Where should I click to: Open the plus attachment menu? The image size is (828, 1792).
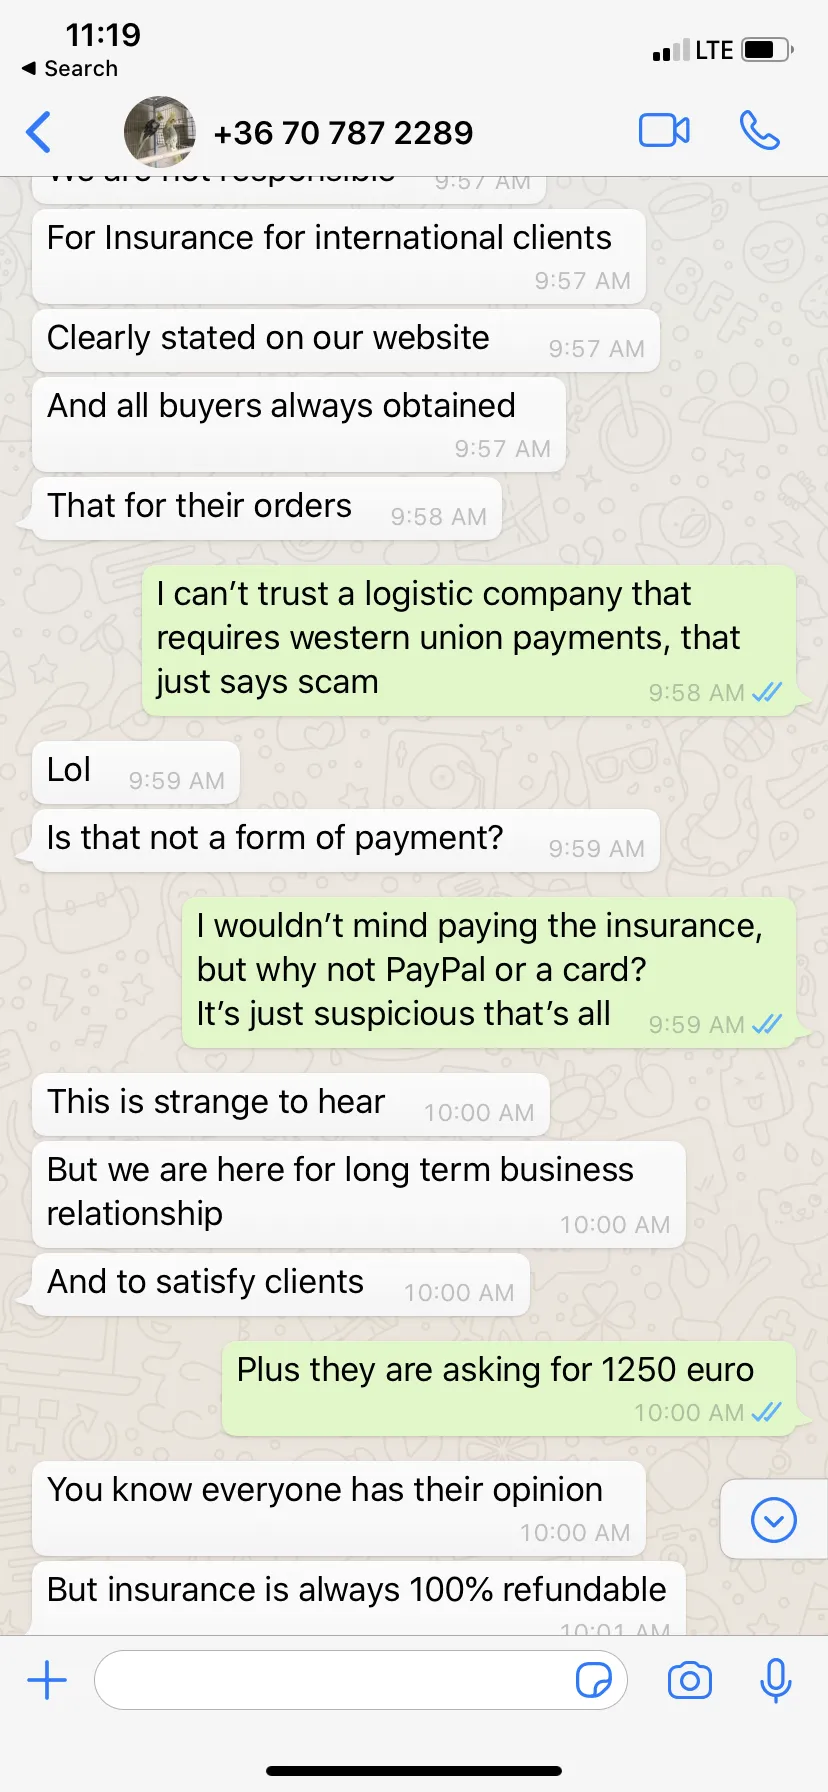[x=47, y=1680]
